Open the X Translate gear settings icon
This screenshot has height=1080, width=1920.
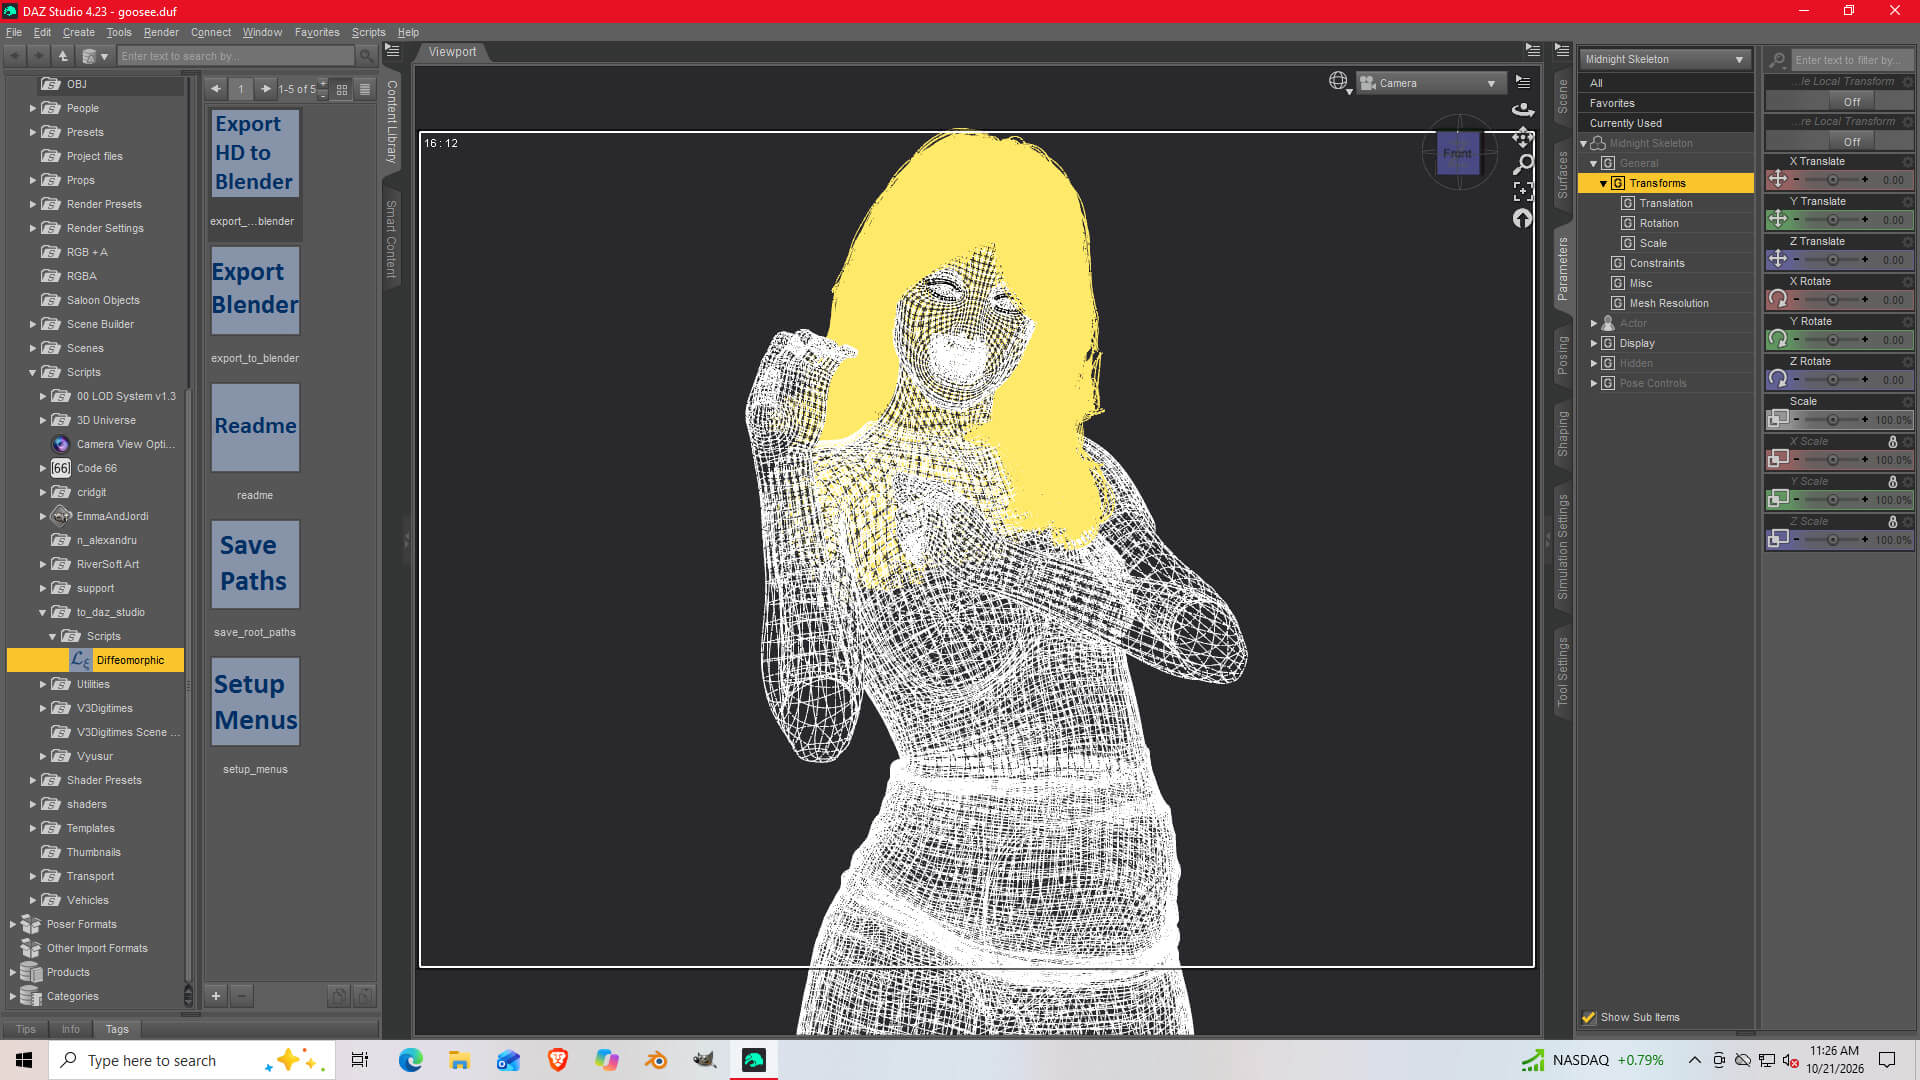pyautogui.click(x=1907, y=162)
